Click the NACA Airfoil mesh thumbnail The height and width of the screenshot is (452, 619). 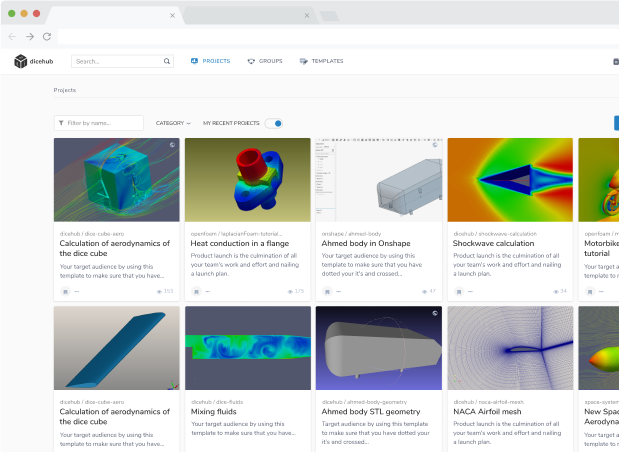(510, 348)
